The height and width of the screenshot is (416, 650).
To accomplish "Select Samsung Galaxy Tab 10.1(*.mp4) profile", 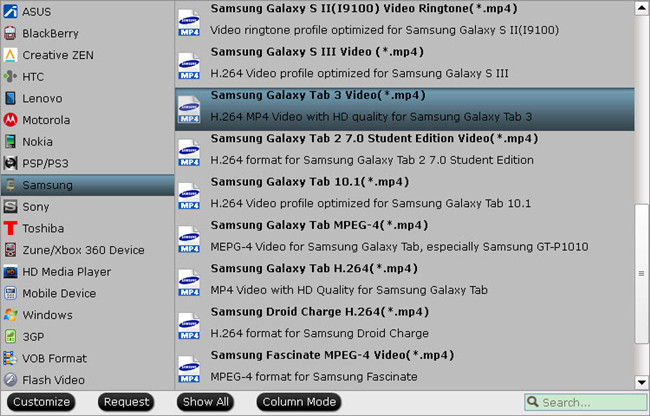I will click(405, 196).
